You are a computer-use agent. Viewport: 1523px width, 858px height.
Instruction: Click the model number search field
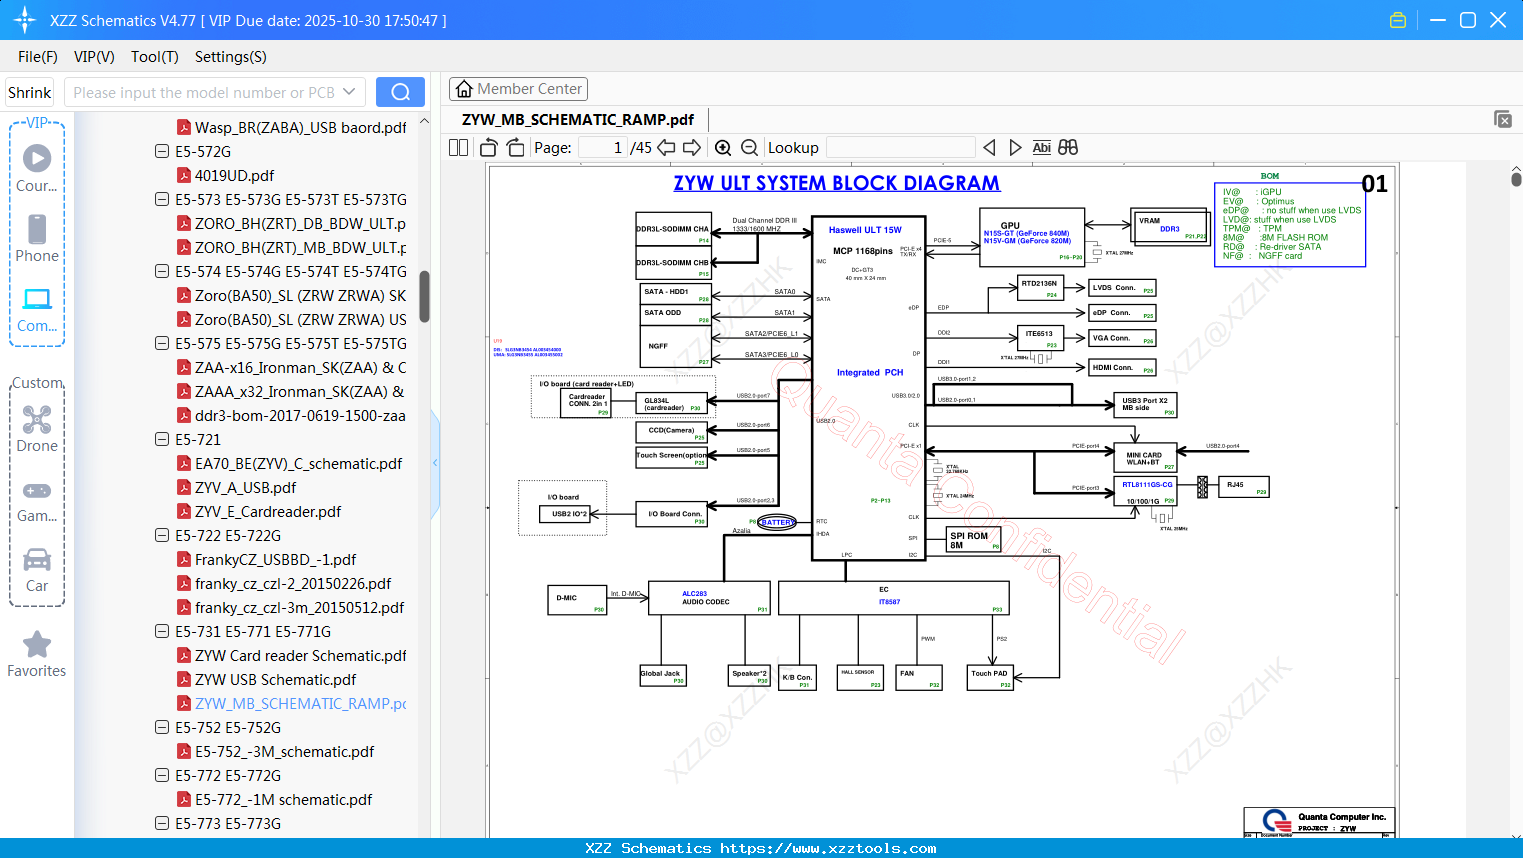[x=204, y=92]
